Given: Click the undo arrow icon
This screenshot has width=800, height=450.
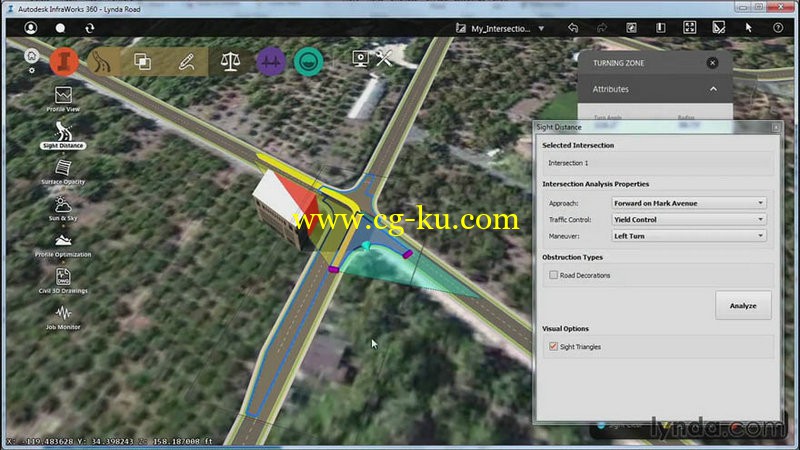Looking at the screenshot, I should click(x=573, y=28).
